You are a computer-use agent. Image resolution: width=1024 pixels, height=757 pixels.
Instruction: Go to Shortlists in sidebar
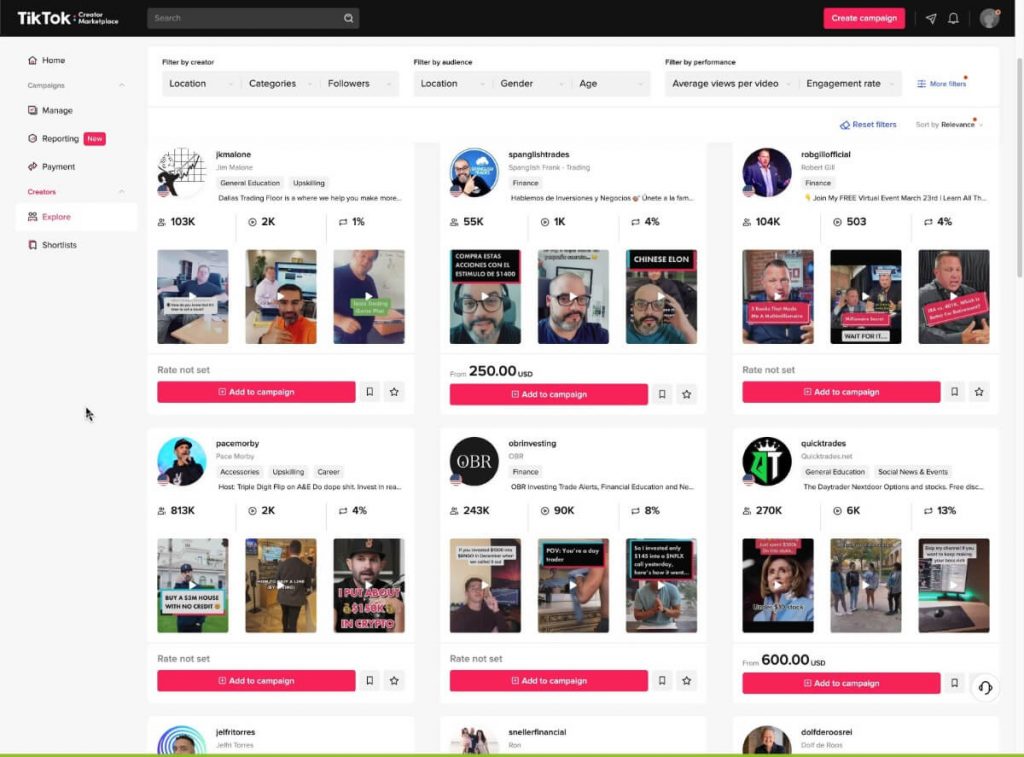point(59,245)
